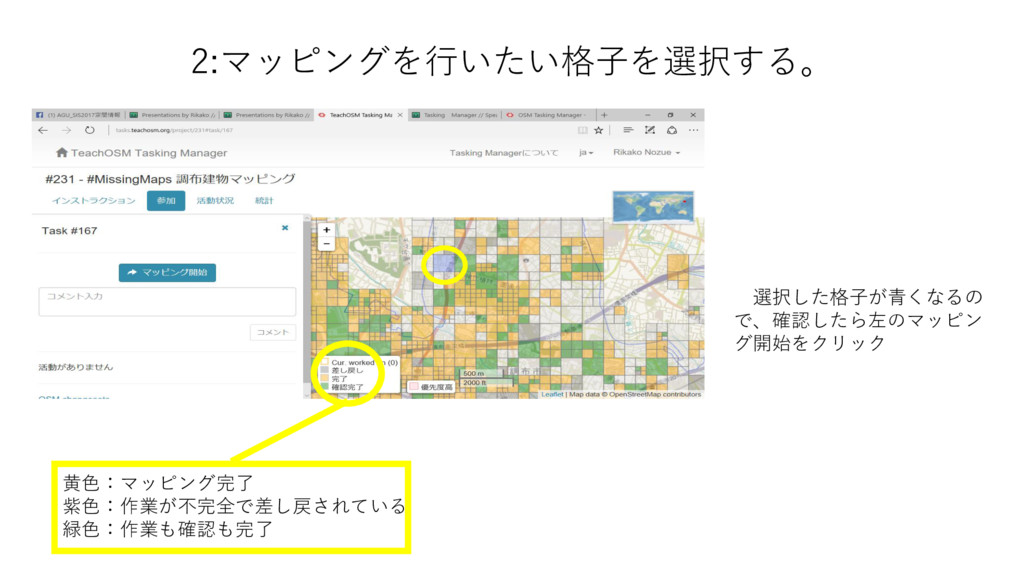
Task: Click the Task #167 heading
Action: pos(69,231)
